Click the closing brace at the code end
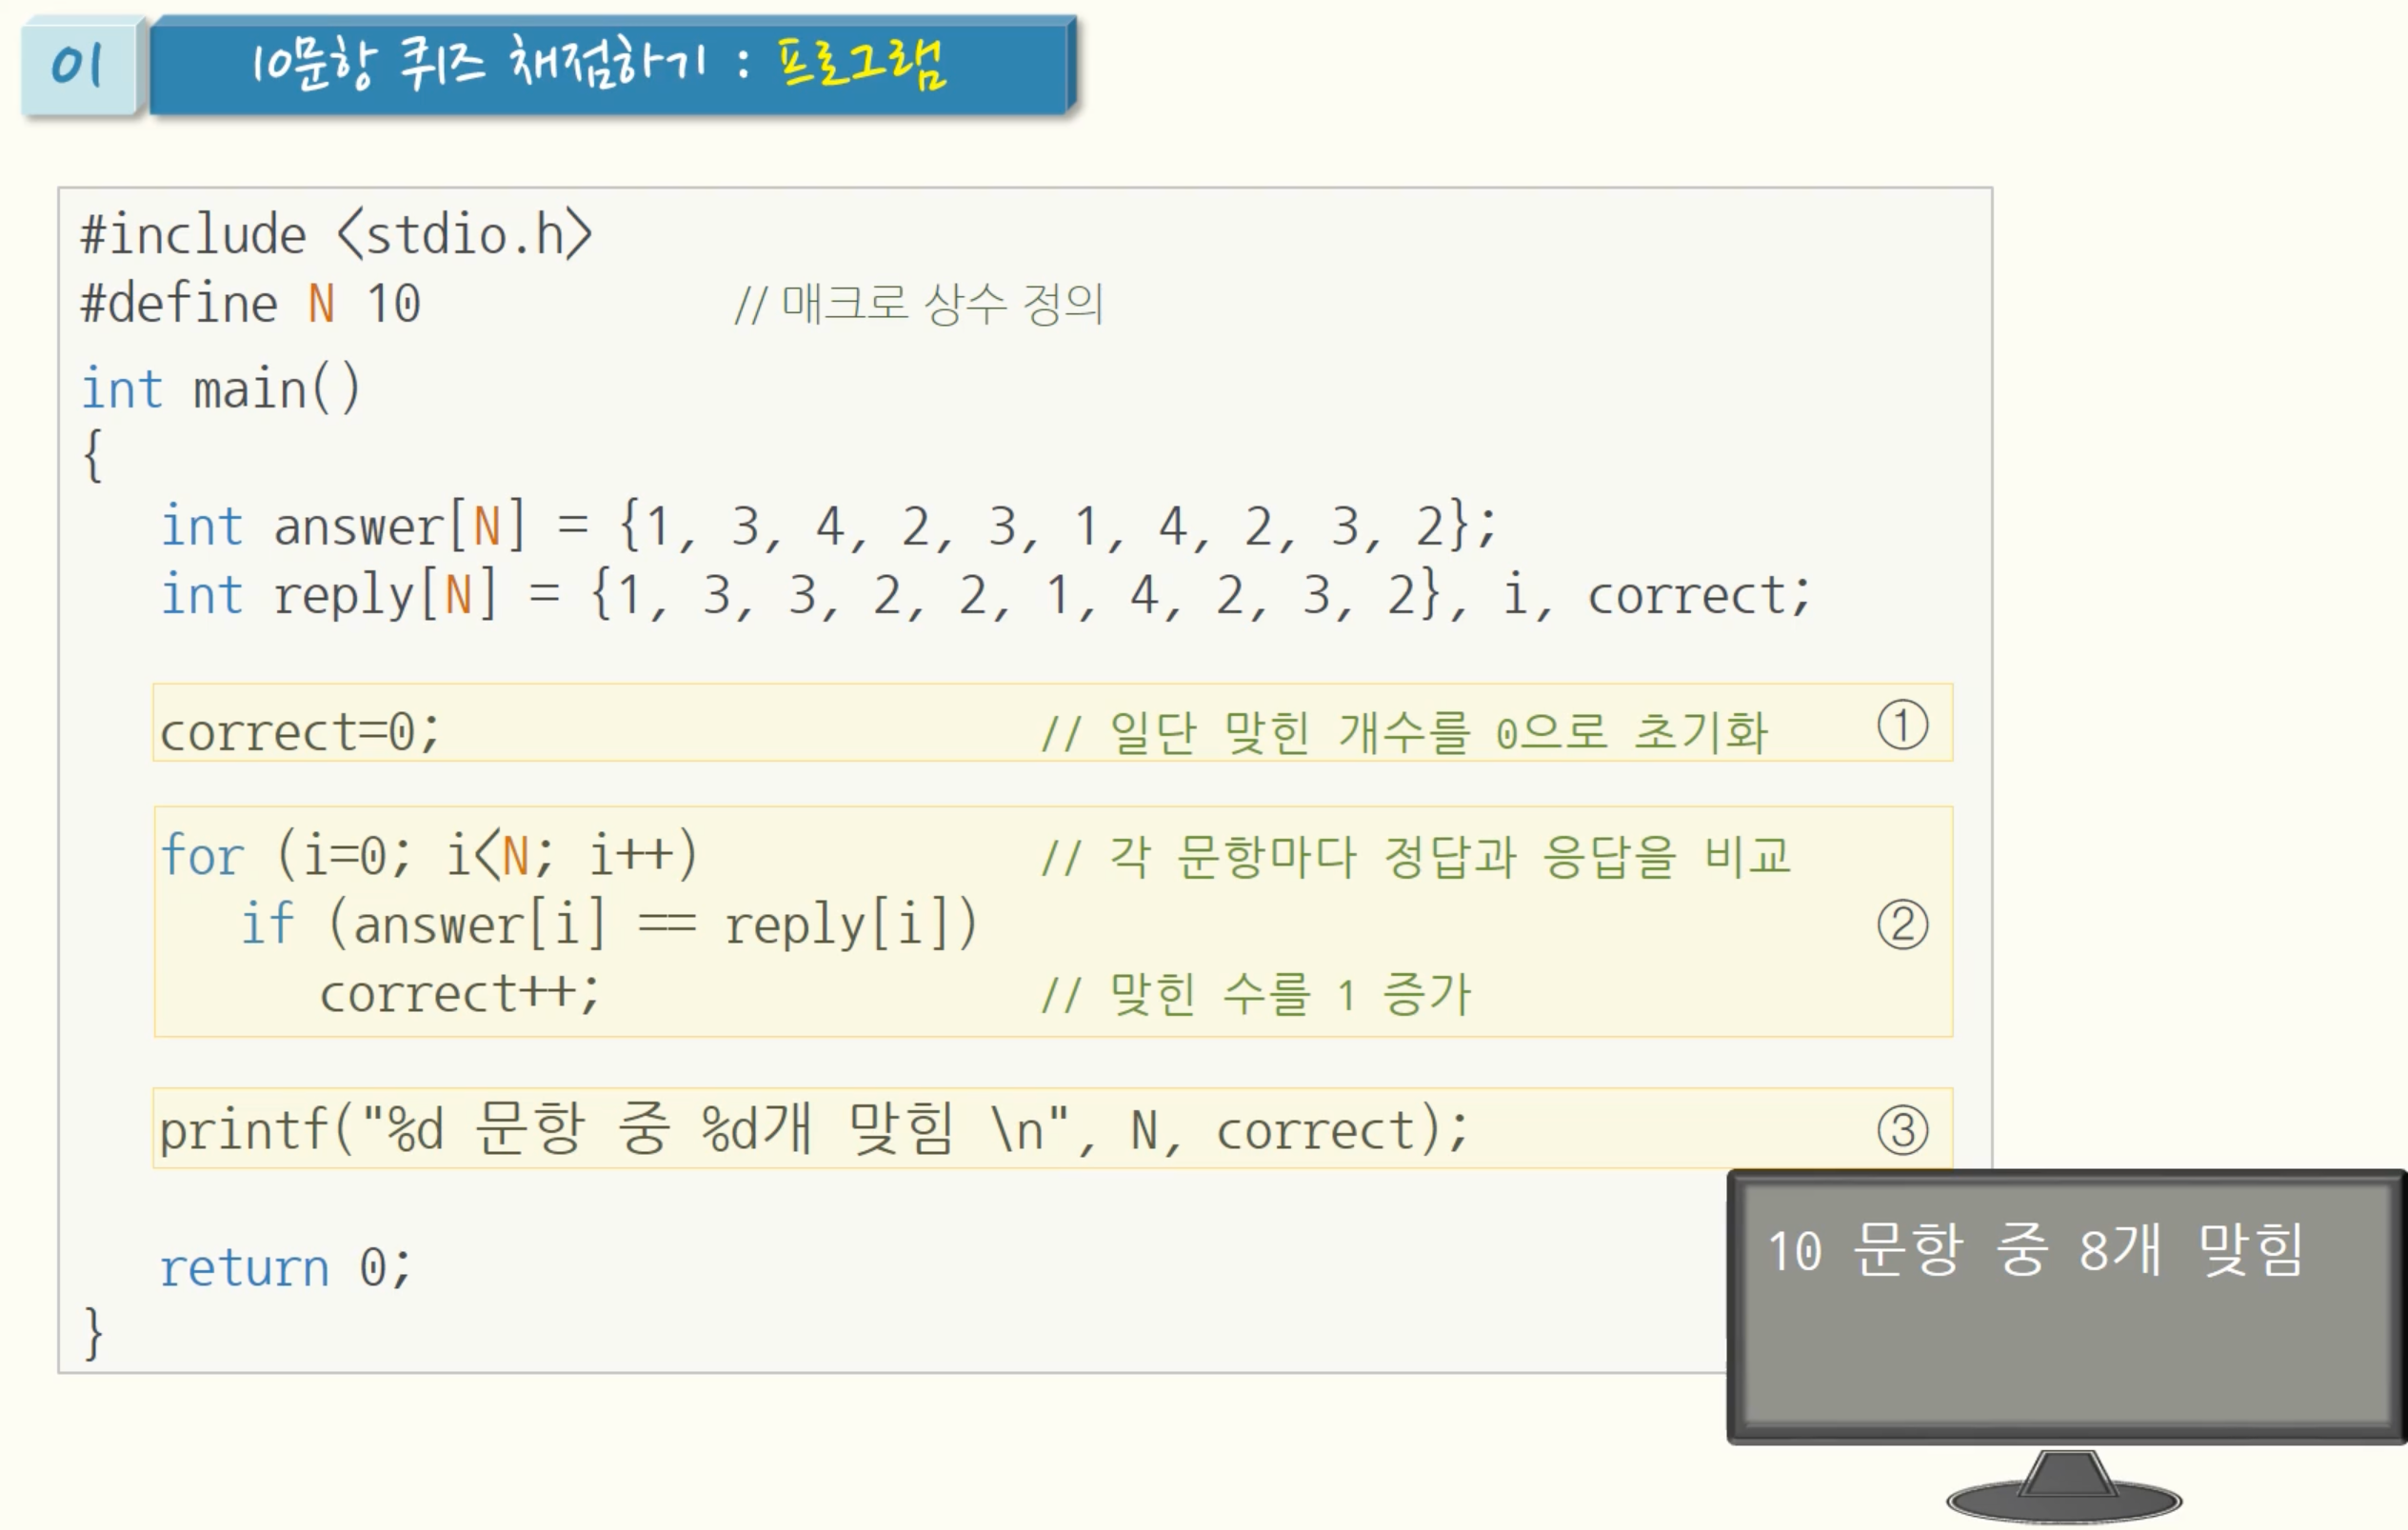The height and width of the screenshot is (1530, 2408). [x=92, y=1333]
